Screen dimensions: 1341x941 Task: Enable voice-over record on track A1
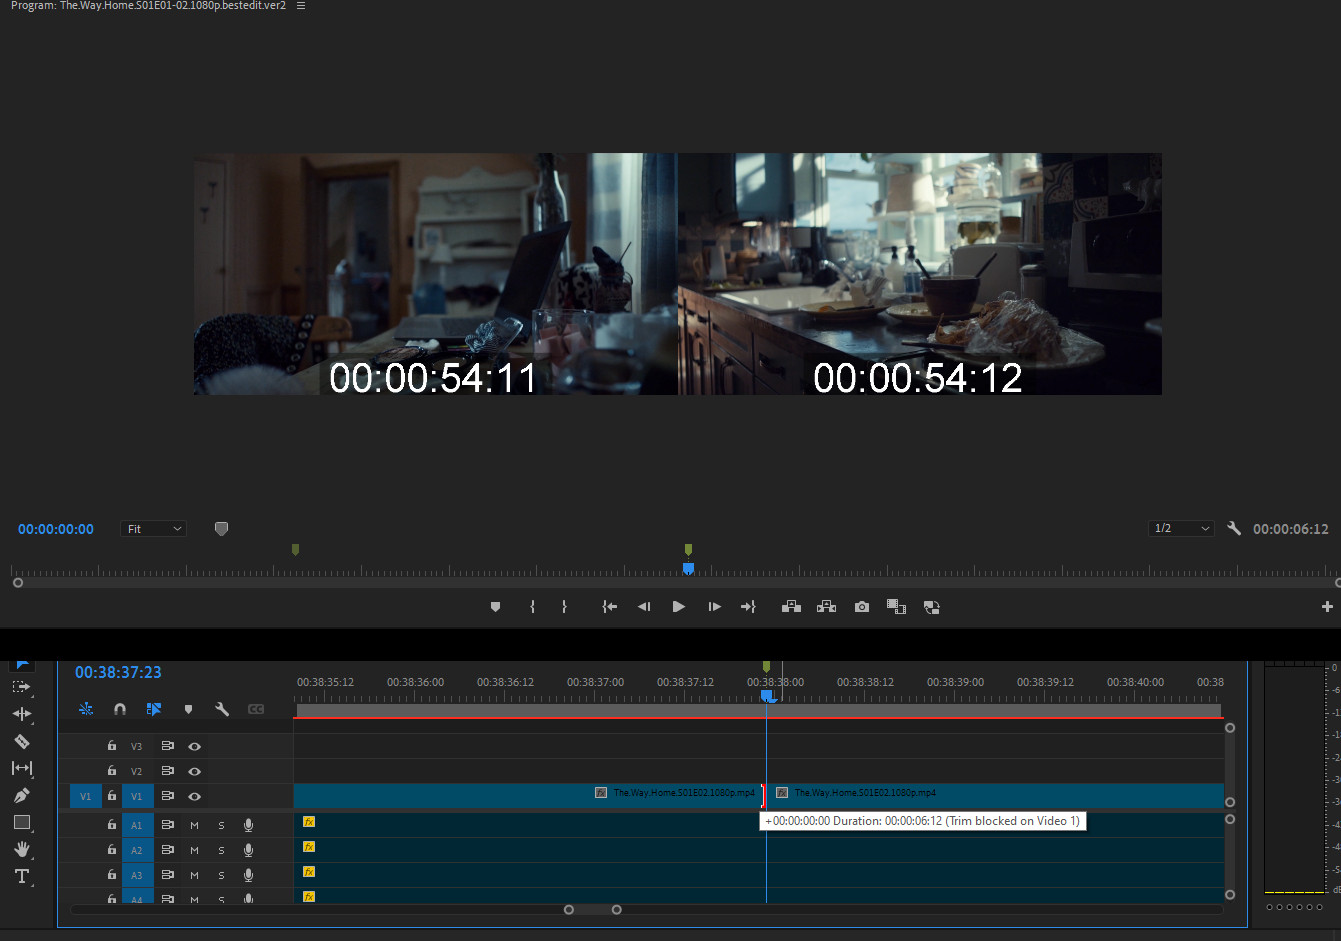248,825
